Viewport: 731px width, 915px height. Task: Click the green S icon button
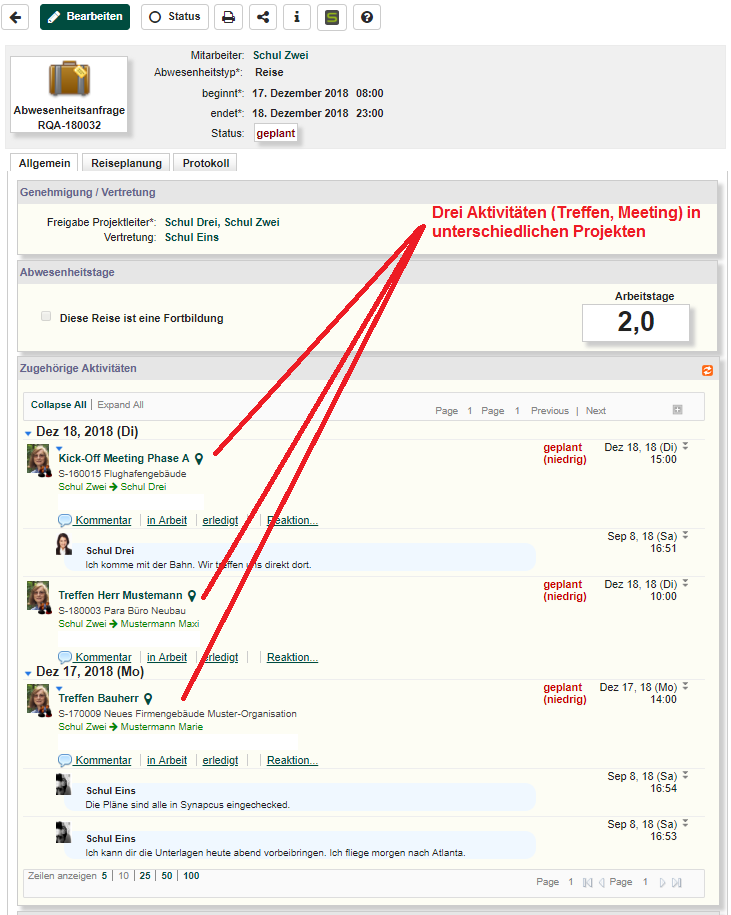pos(332,17)
